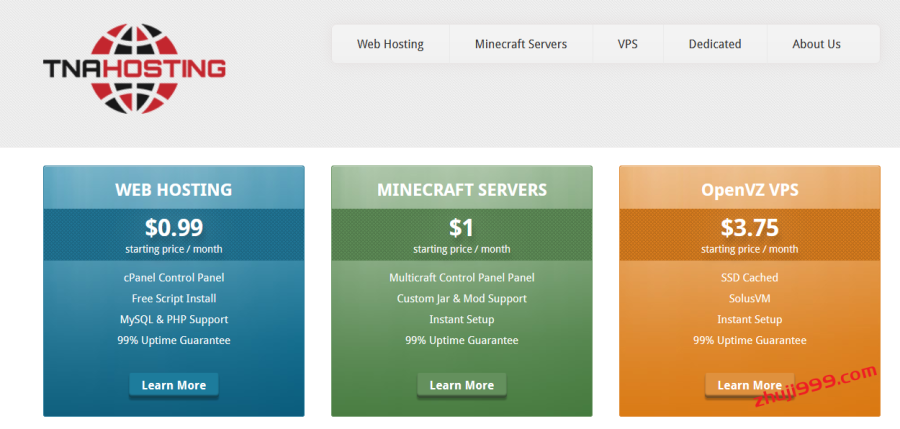Click the $1 price

(x=461, y=228)
